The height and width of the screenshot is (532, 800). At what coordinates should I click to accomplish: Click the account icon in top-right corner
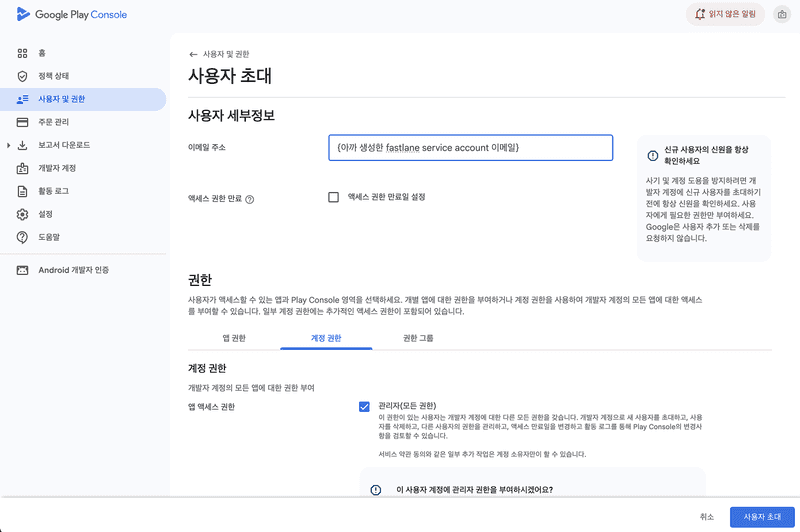[x=782, y=15]
